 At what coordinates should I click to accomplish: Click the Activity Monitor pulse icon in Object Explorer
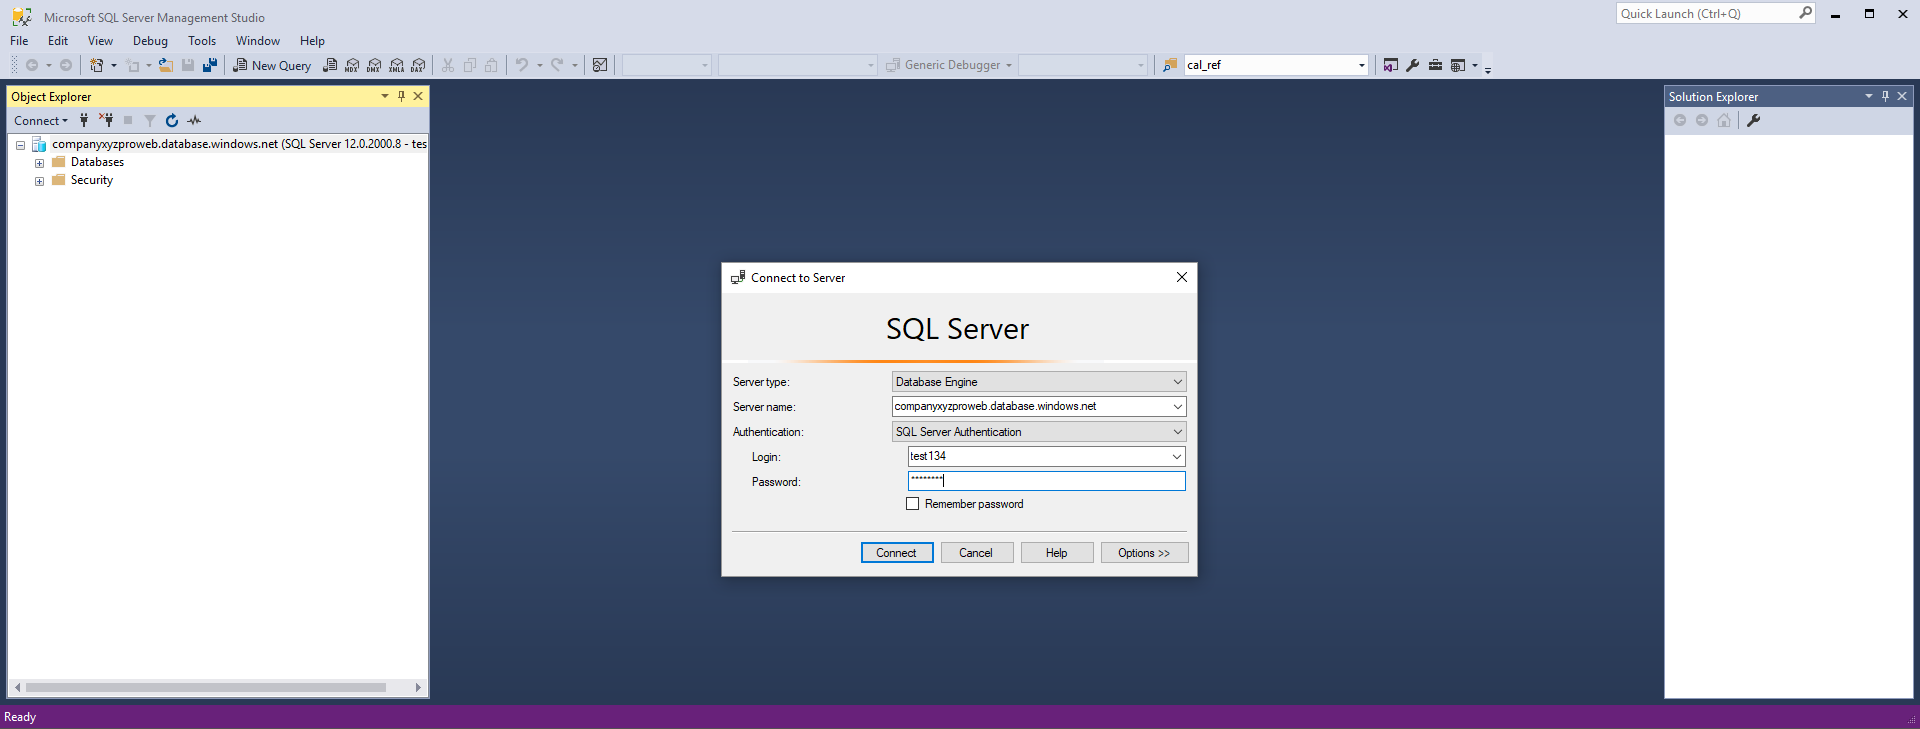pos(194,120)
